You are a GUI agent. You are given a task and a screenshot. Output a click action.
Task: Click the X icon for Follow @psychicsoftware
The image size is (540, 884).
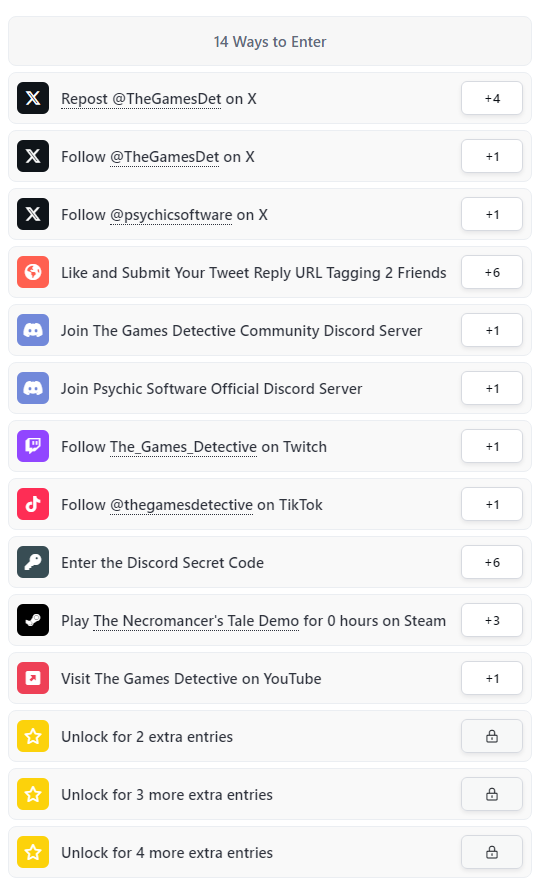click(33, 214)
